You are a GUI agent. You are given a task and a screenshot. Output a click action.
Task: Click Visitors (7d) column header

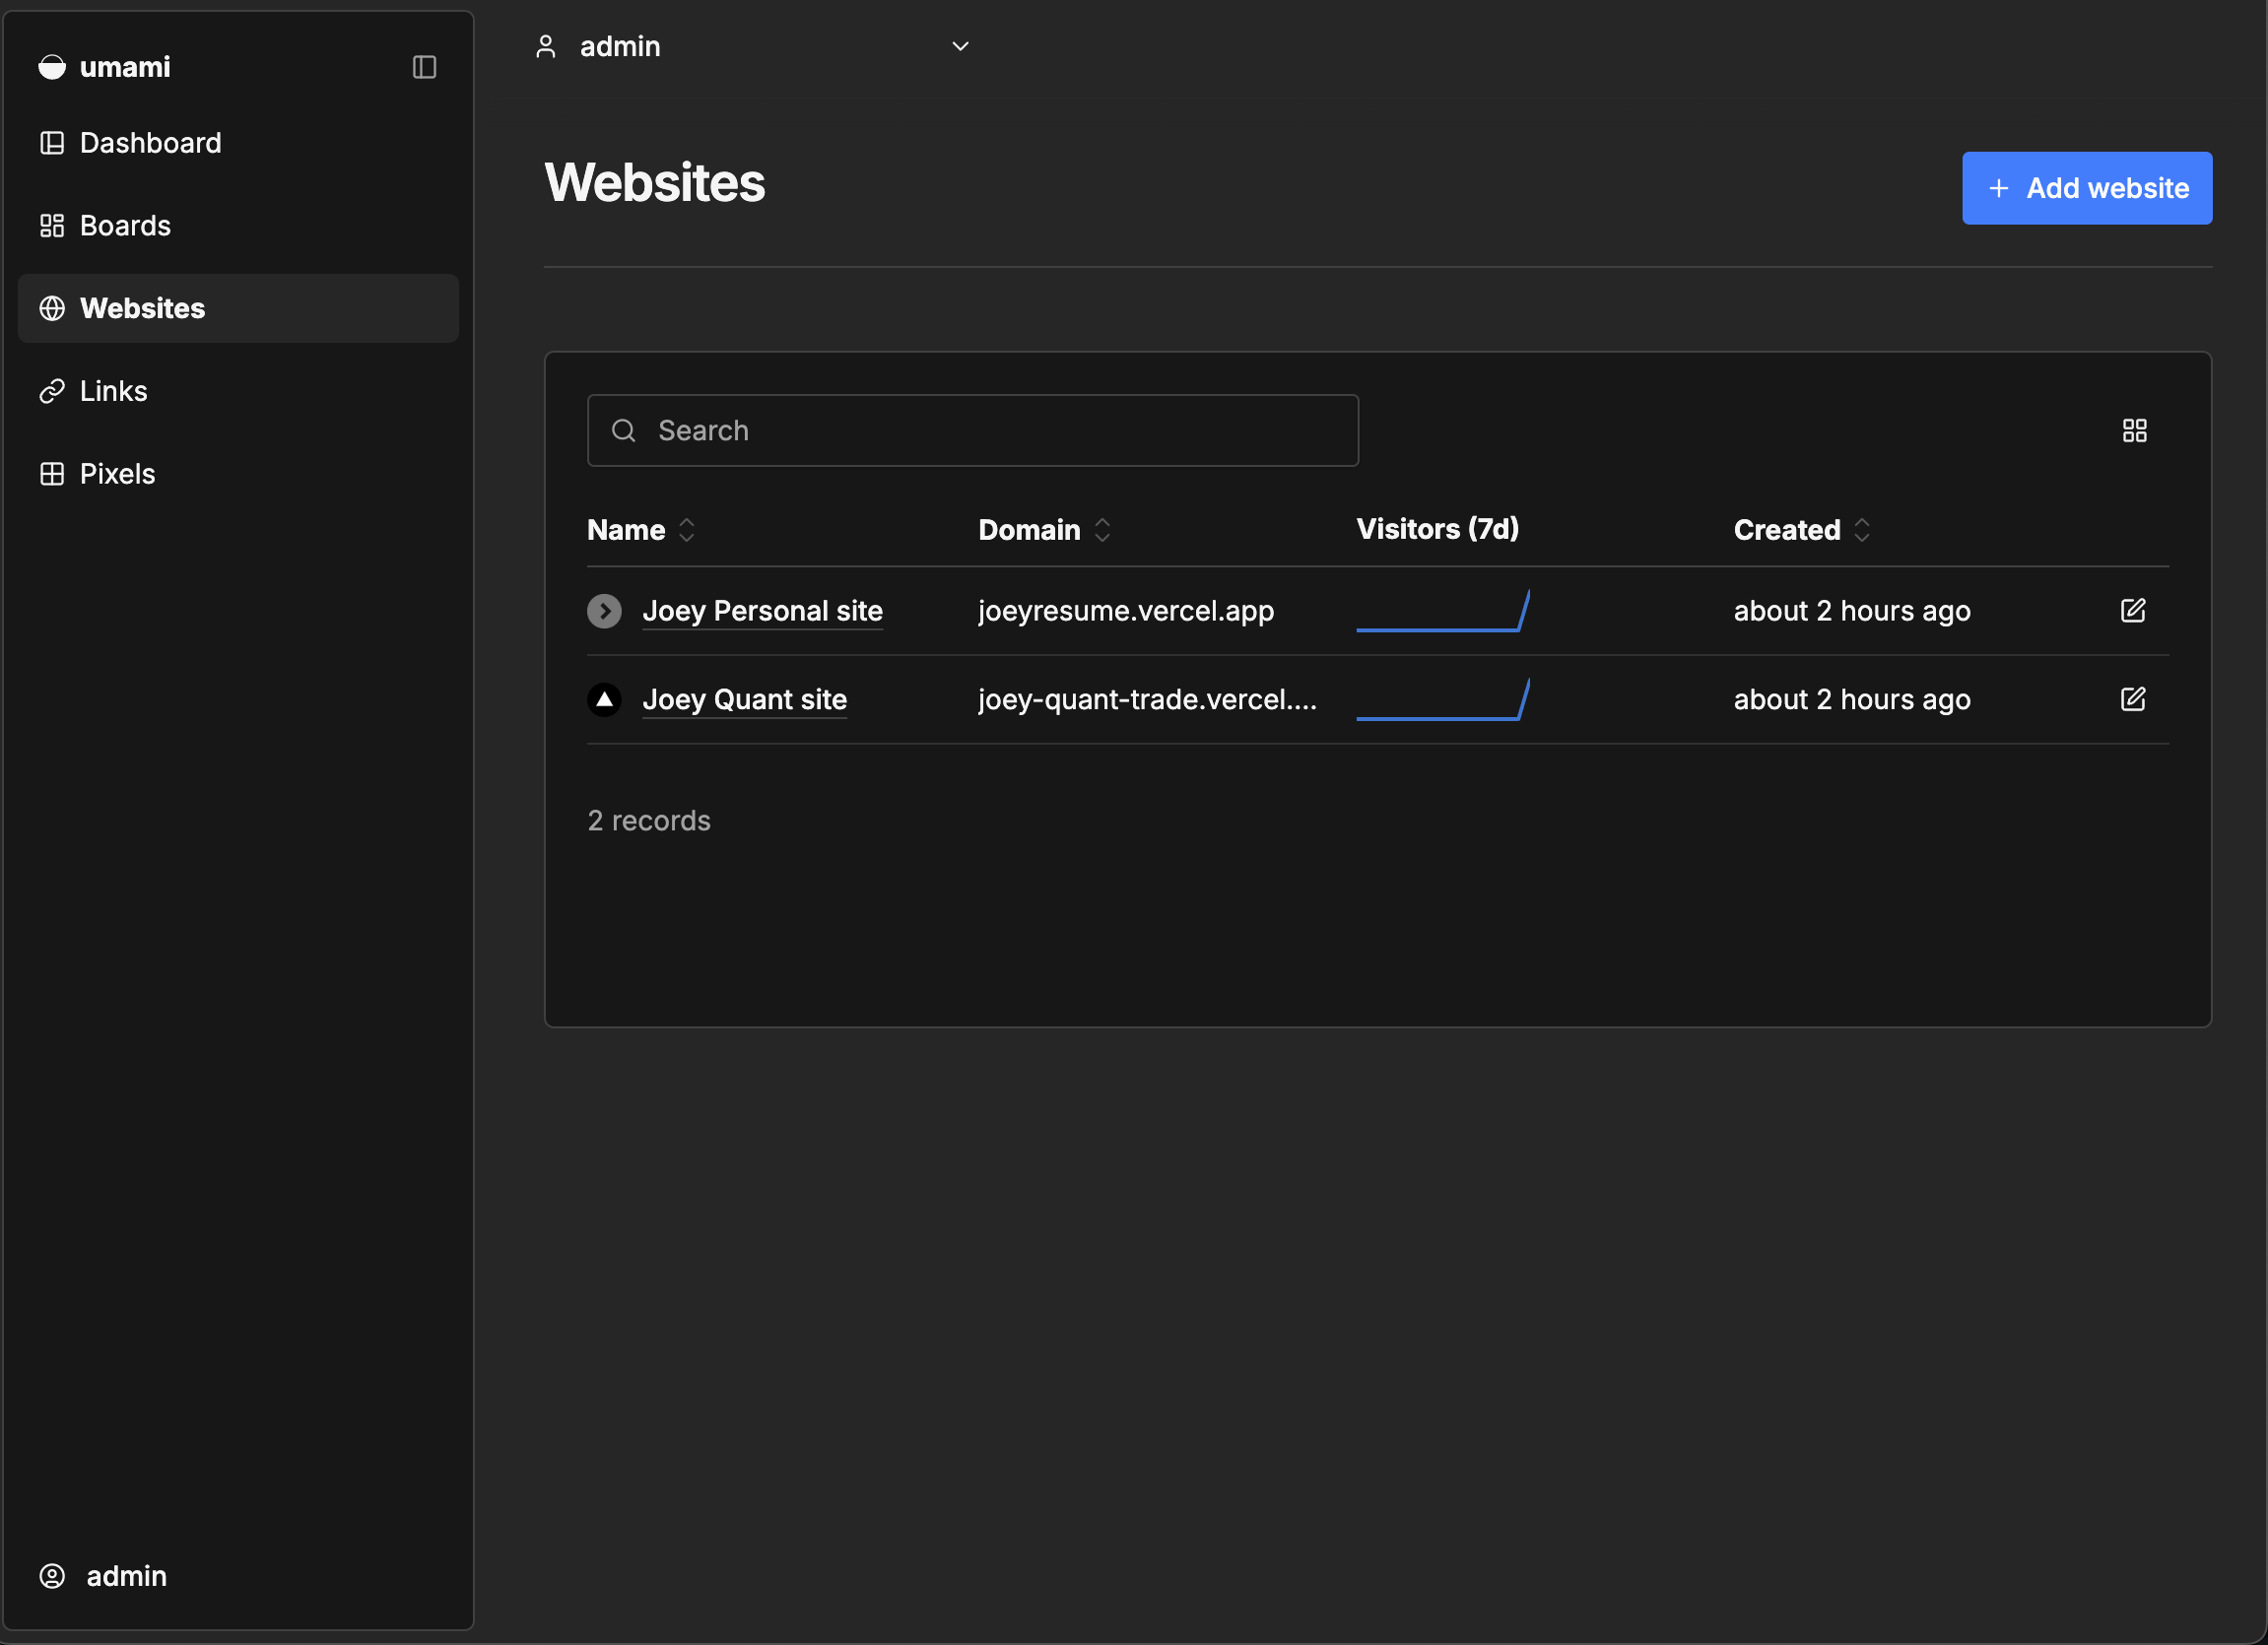pos(1437,529)
